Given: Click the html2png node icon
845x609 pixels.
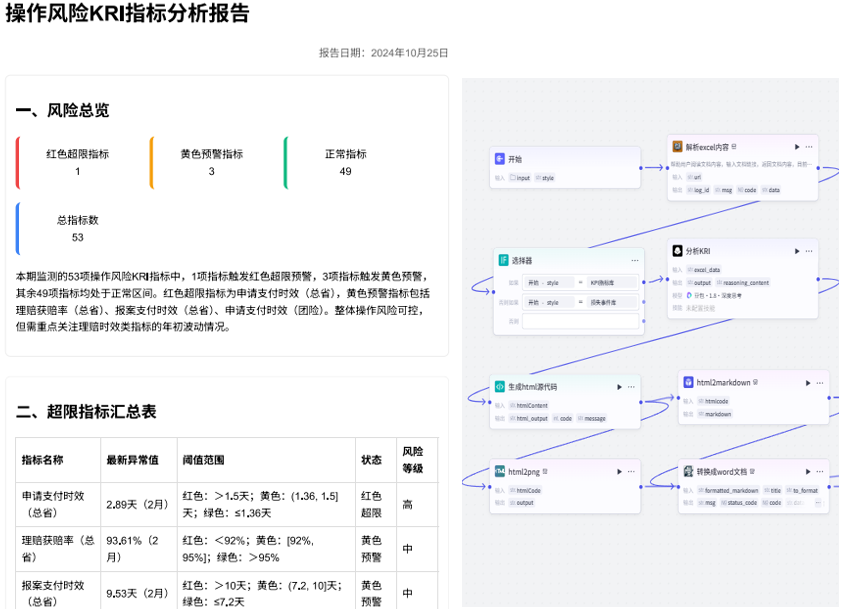Looking at the screenshot, I should [x=500, y=471].
